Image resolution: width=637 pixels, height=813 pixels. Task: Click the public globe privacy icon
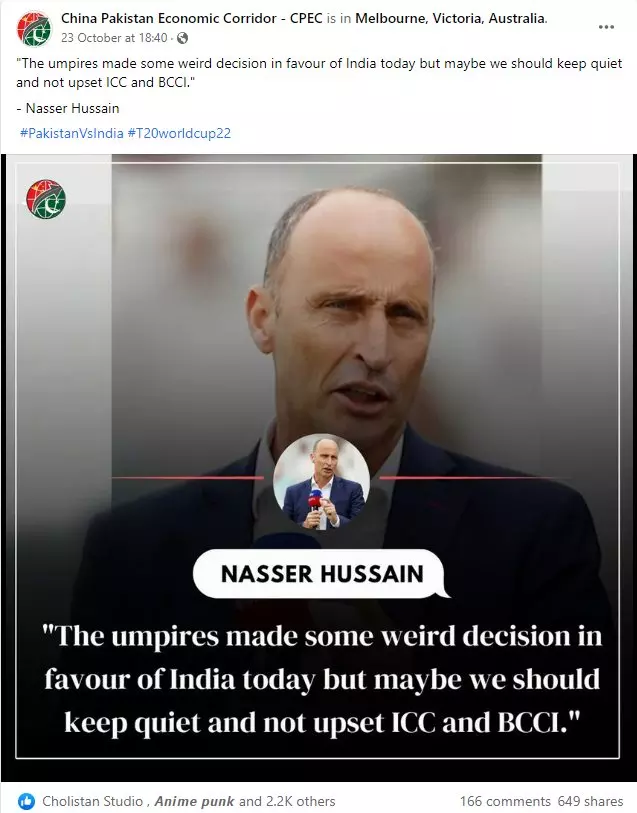pos(182,38)
